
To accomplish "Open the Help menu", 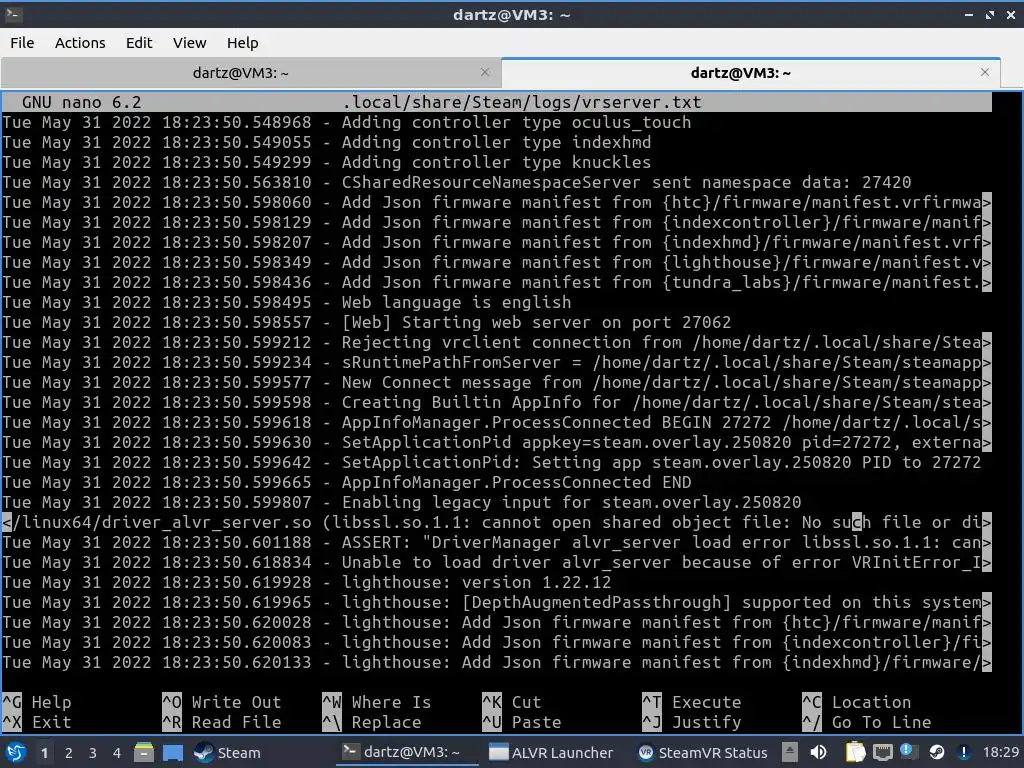I will click(x=242, y=42).
